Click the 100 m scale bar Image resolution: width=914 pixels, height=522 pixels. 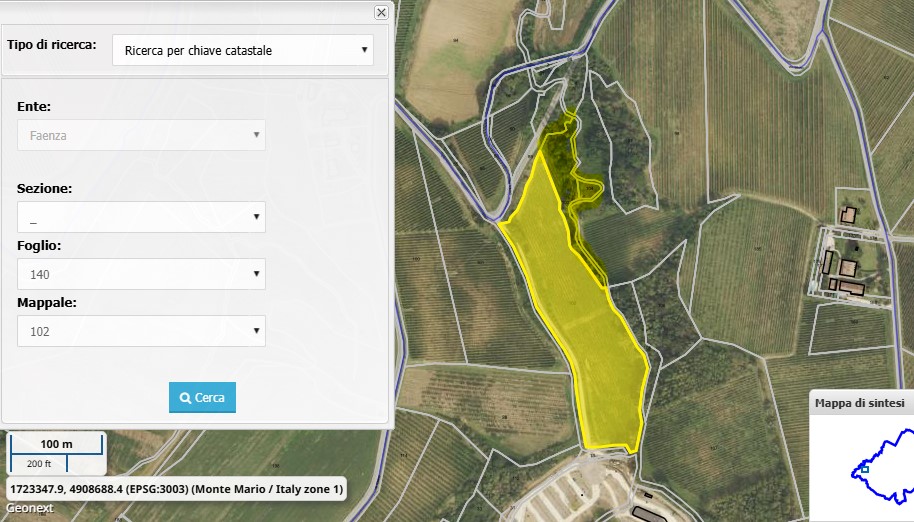57,444
